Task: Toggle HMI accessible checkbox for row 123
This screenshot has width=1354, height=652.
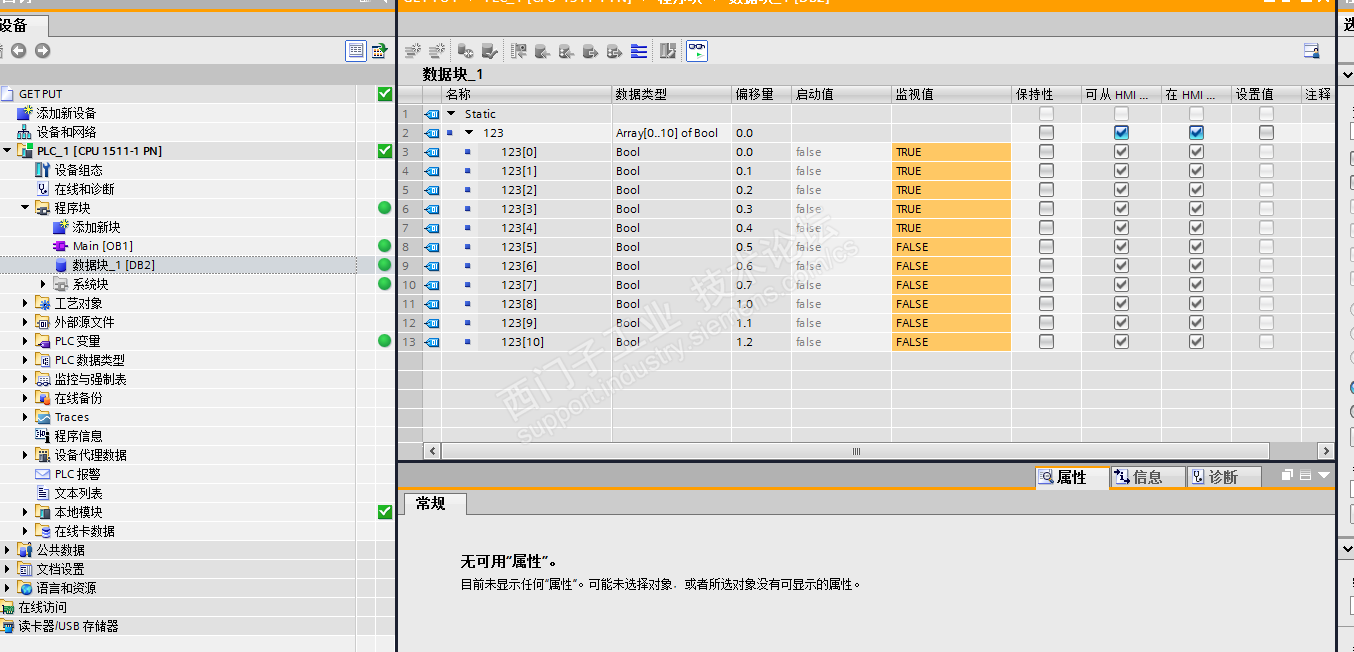Action: click(x=1121, y=133)
